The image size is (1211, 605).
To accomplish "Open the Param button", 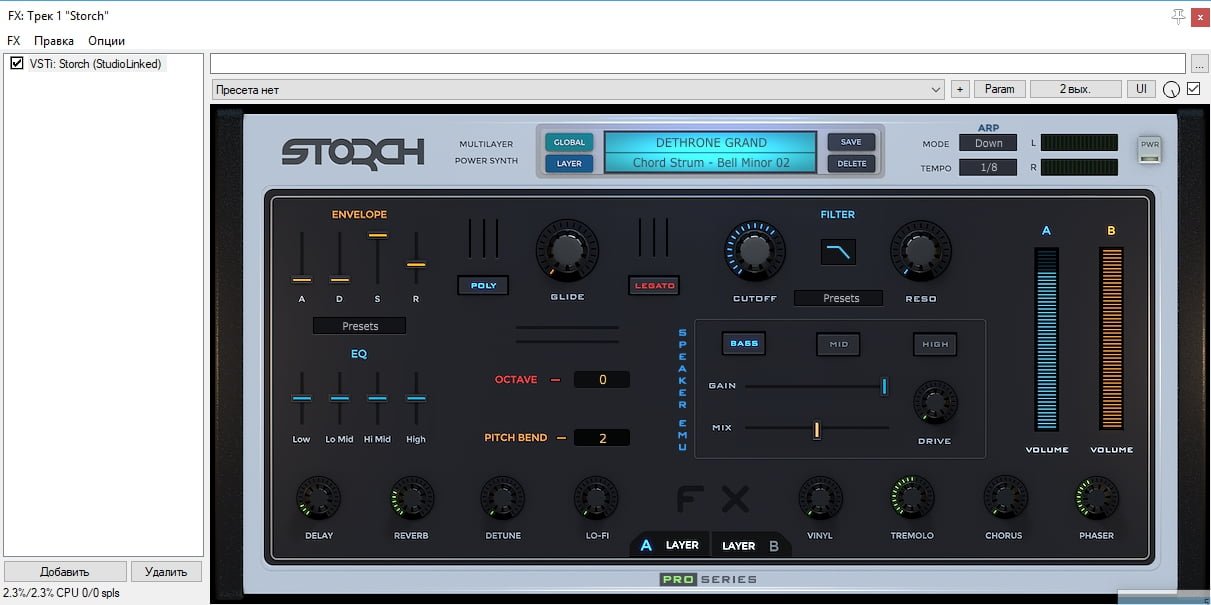I will pyautogui.click(x=999, y=89).
